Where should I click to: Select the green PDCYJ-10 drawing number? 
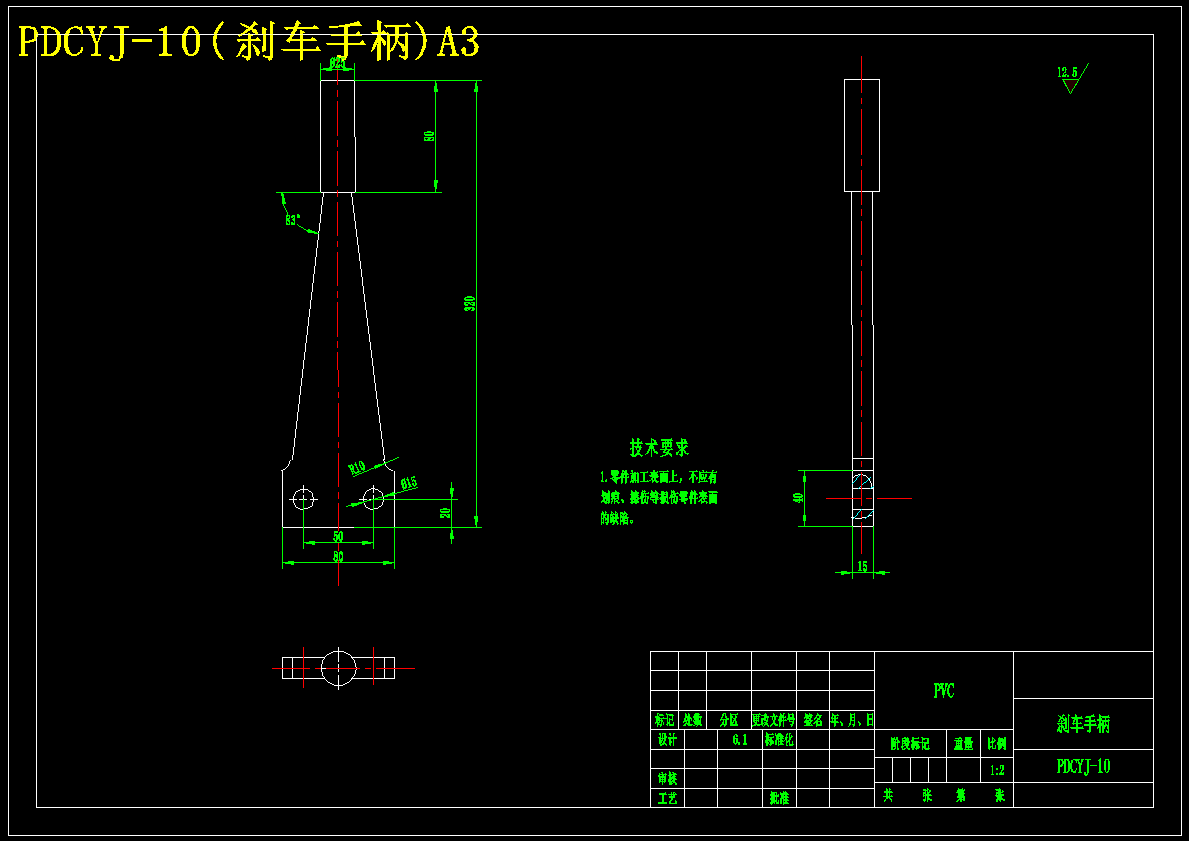(1084, 767)
